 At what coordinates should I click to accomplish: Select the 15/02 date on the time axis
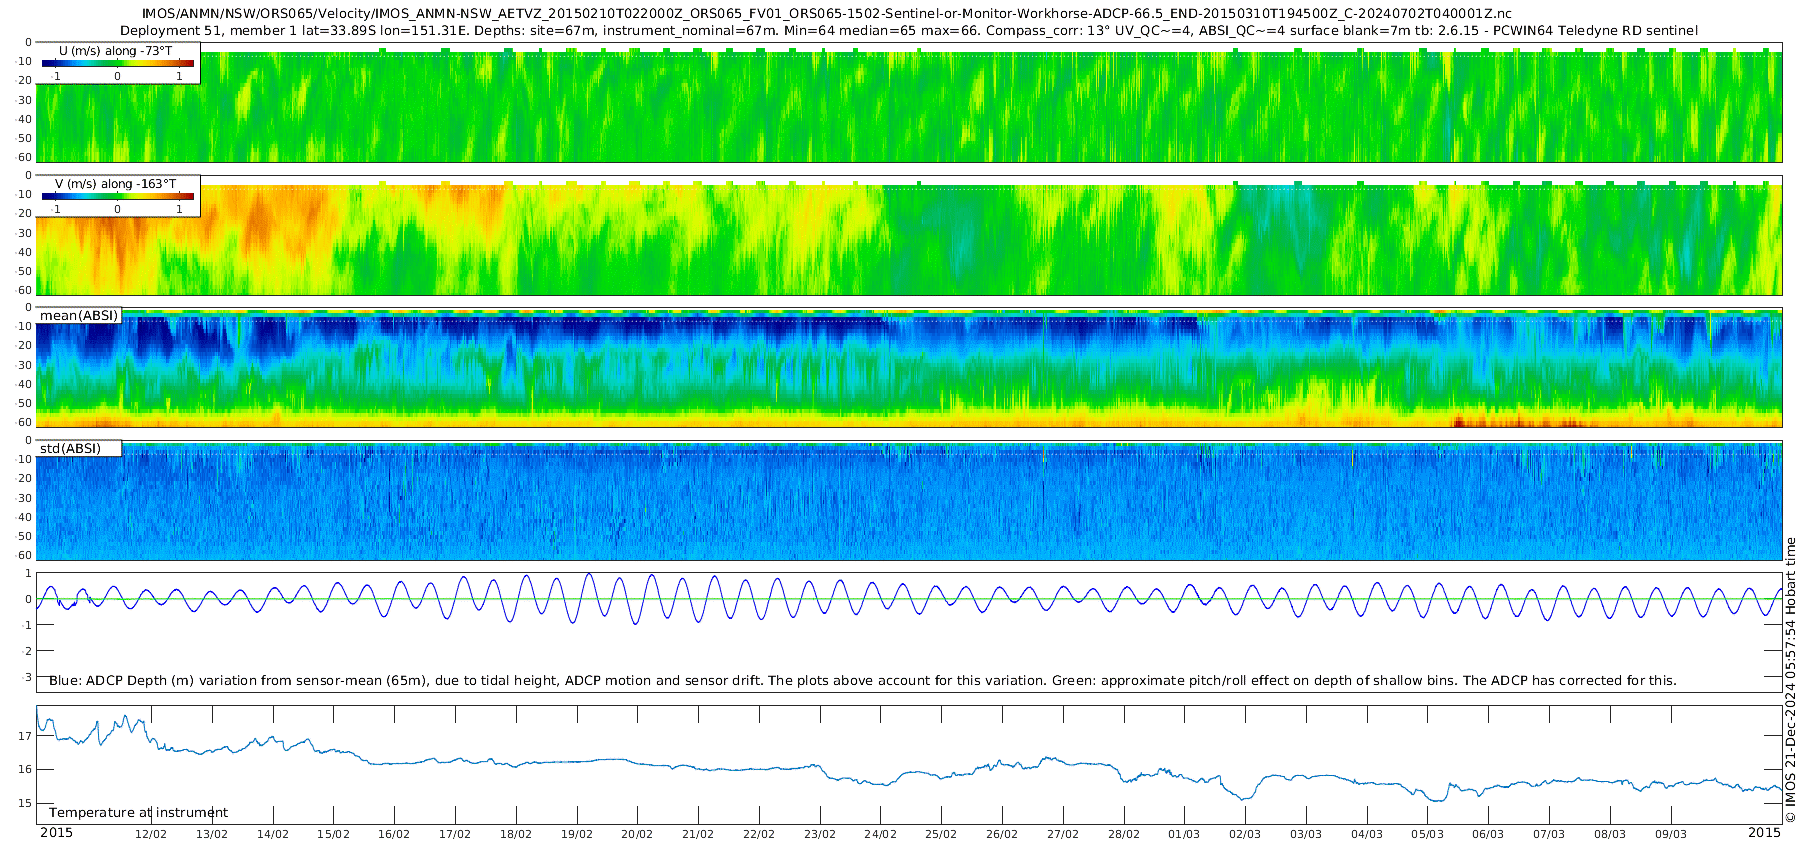[x=333, y=834]
